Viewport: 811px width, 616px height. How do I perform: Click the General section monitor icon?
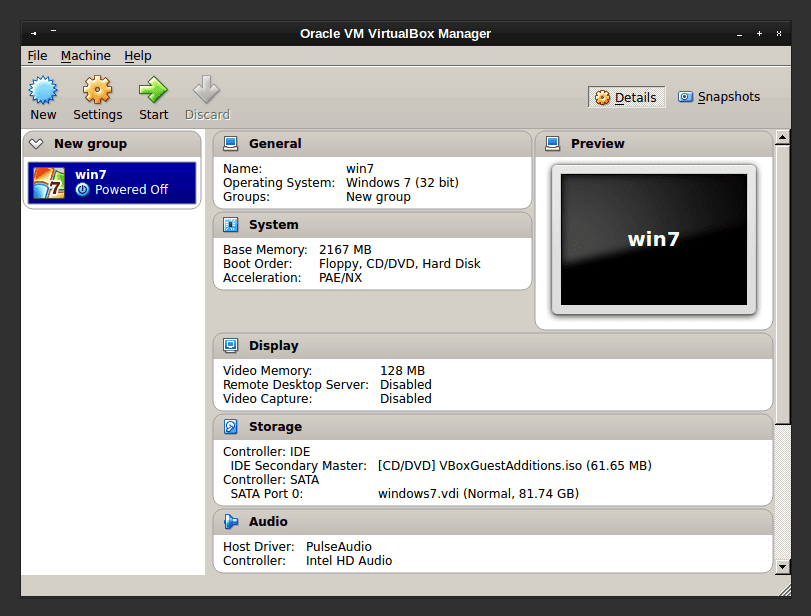pos(231,144)
